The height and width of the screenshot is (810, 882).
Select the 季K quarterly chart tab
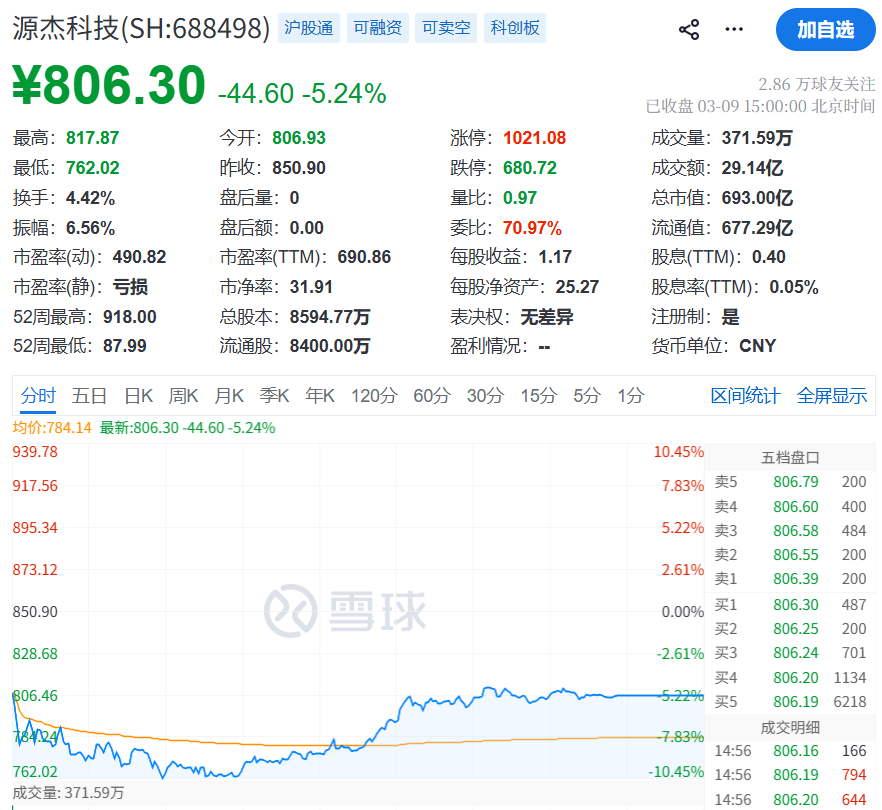(x=274, y=395)
